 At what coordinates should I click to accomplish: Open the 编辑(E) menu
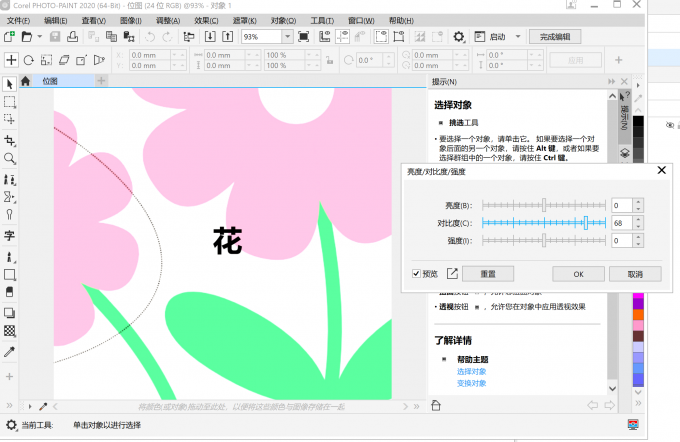(56, 21)
